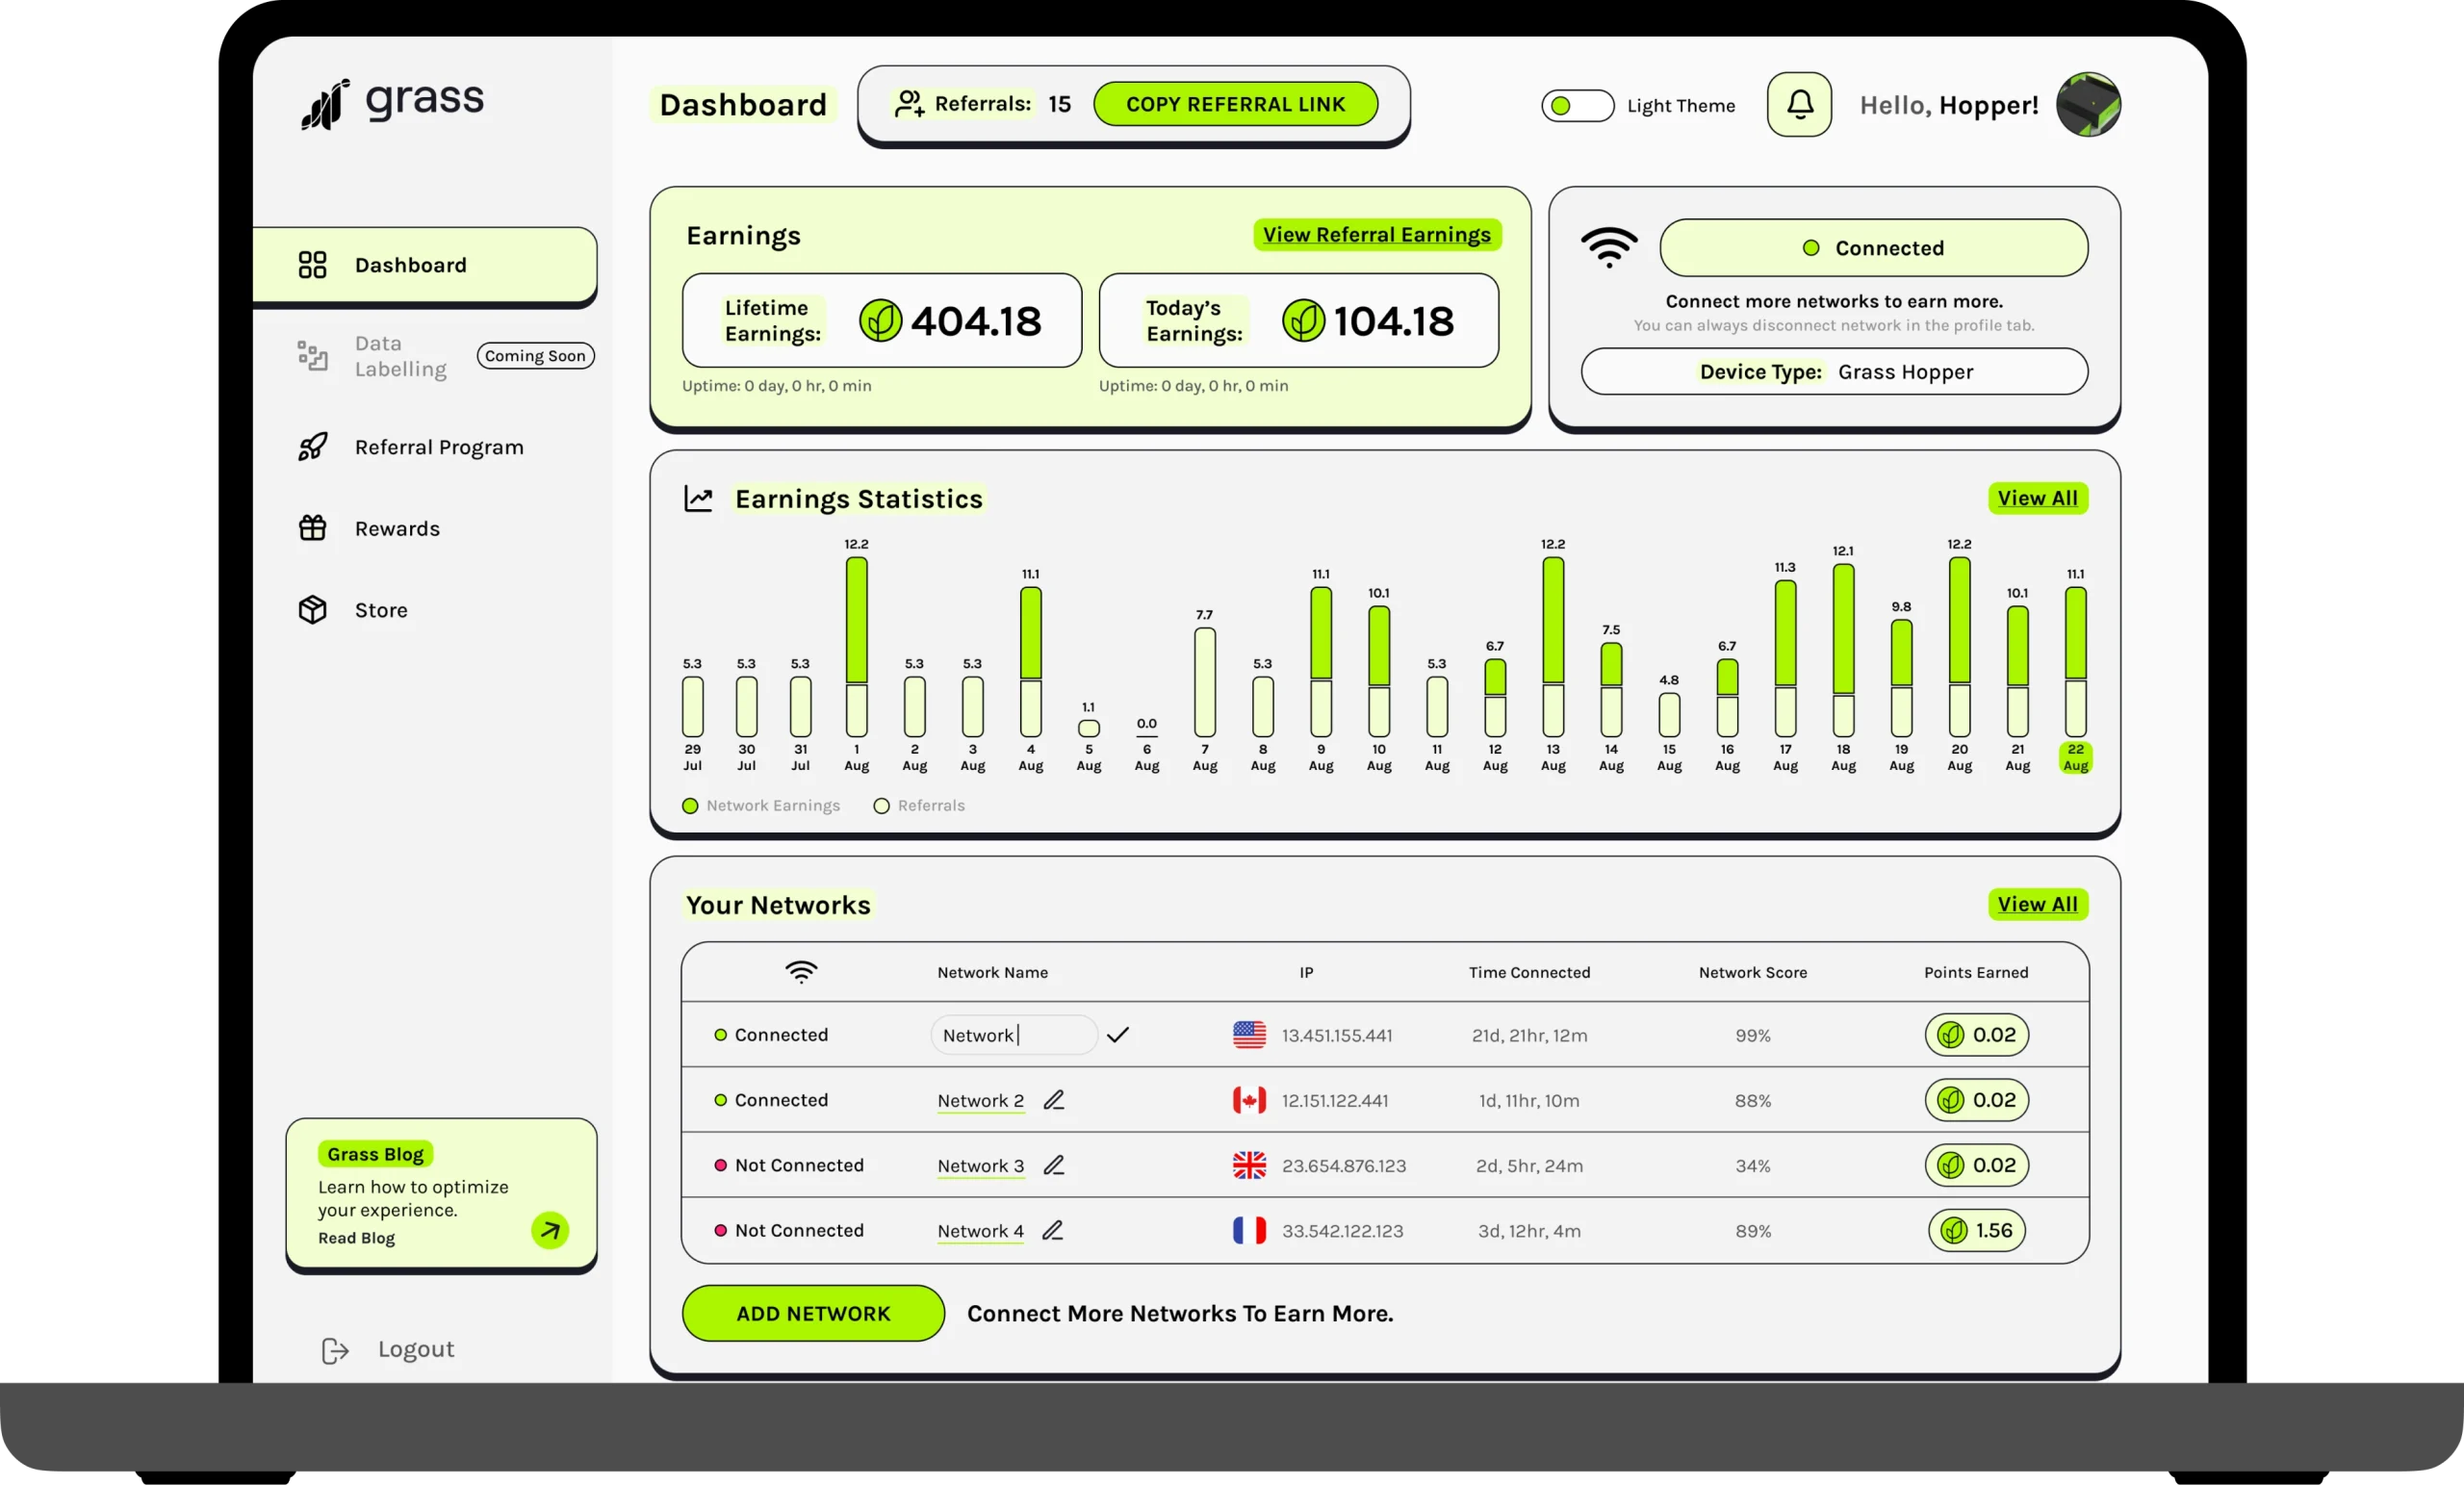Viewport: 2464px width, 1485px height.
Task: Toggle the Light Theme switch
Action: click(x=1574, y=106)
